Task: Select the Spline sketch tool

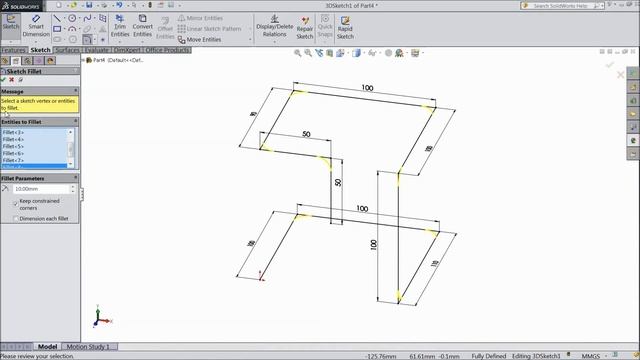Action: click(x=87, y=18)
